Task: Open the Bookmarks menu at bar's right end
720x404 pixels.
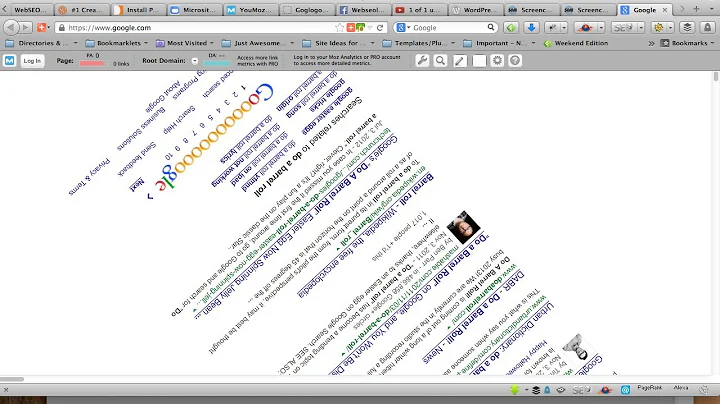Action: tap(687, 43)
